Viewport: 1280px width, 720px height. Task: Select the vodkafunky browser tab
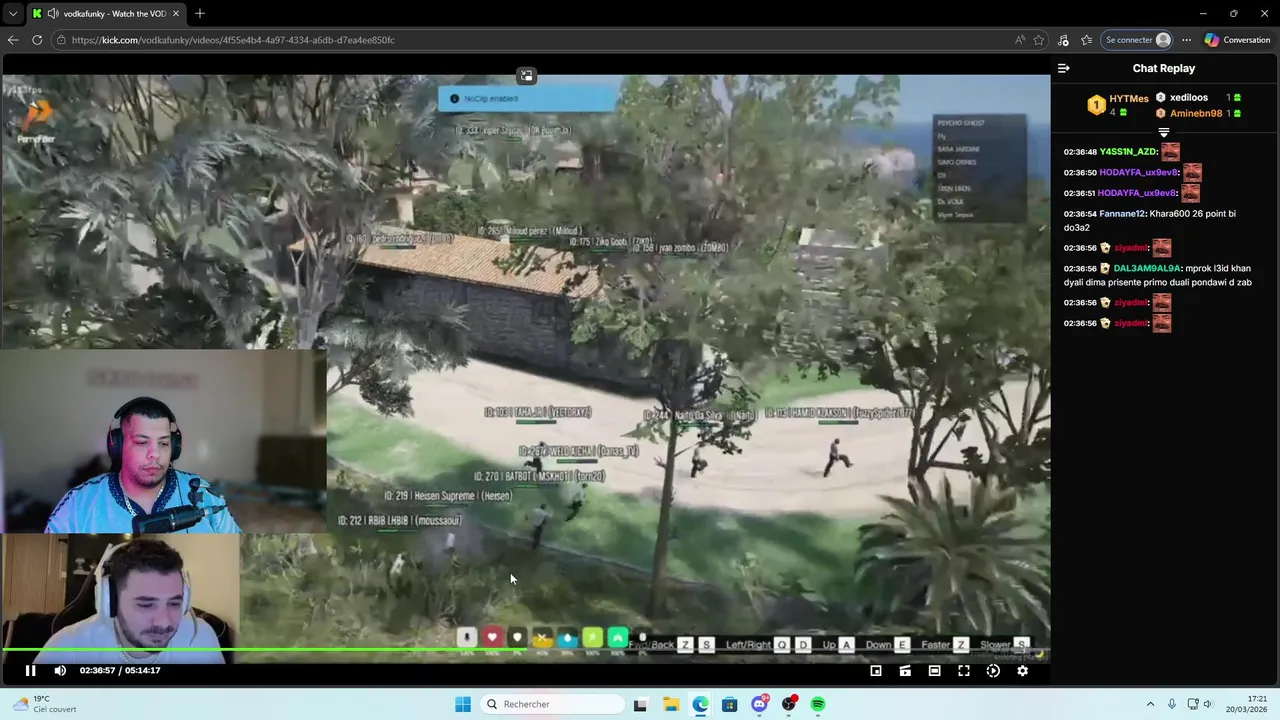tap(105, 14)
